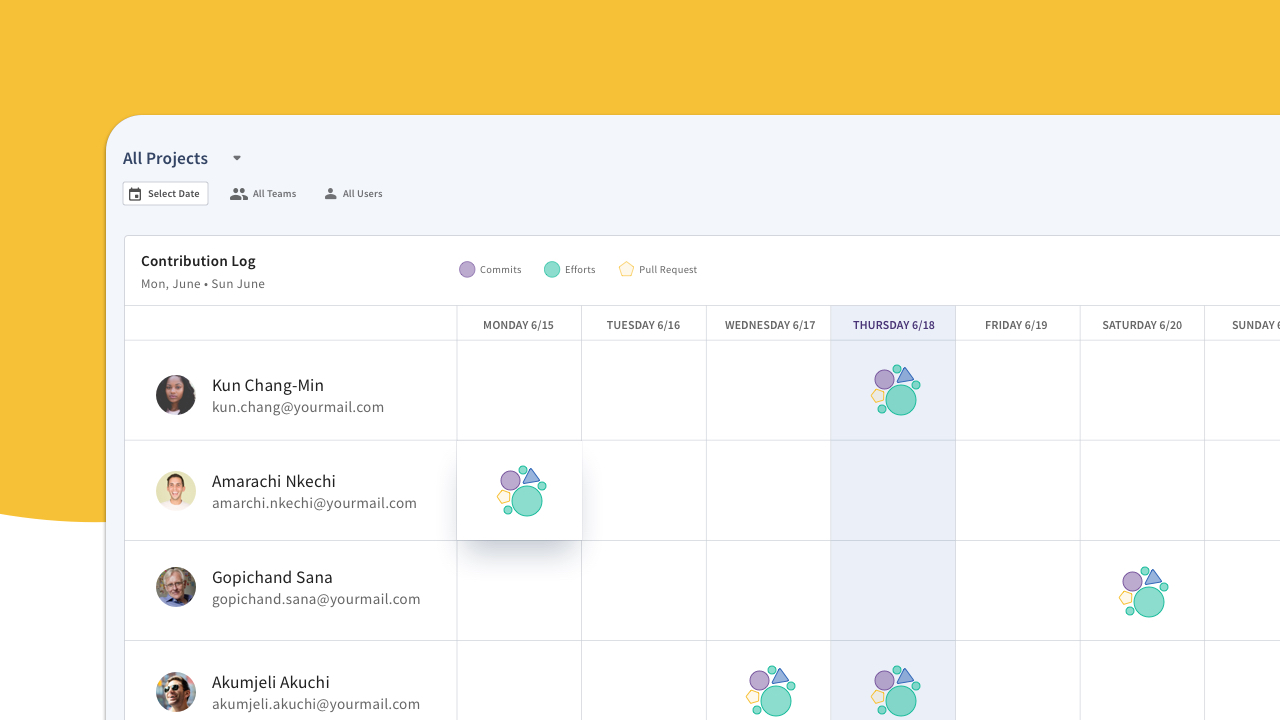Click Akumjeli Akuchi's avatar photo
Image resolution: width=1280 pixels, height=720 pixels.
[176, 692]
